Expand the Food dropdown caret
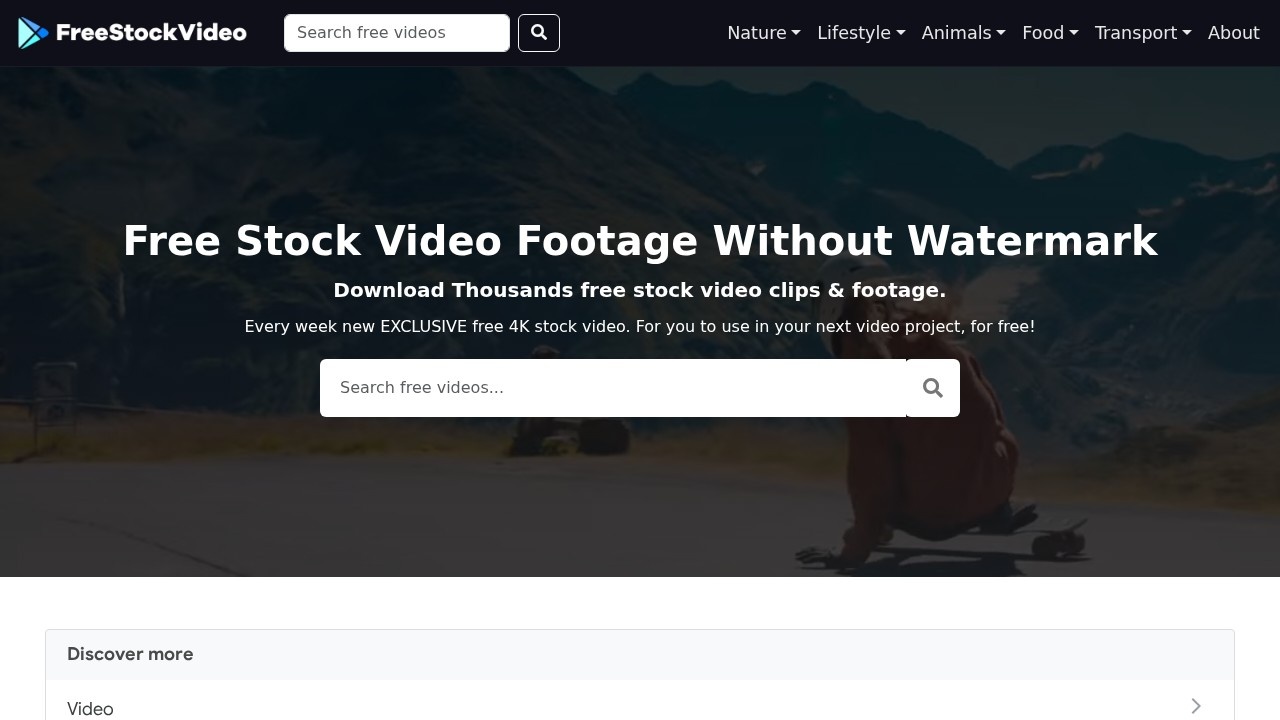 coord(1049,32)
